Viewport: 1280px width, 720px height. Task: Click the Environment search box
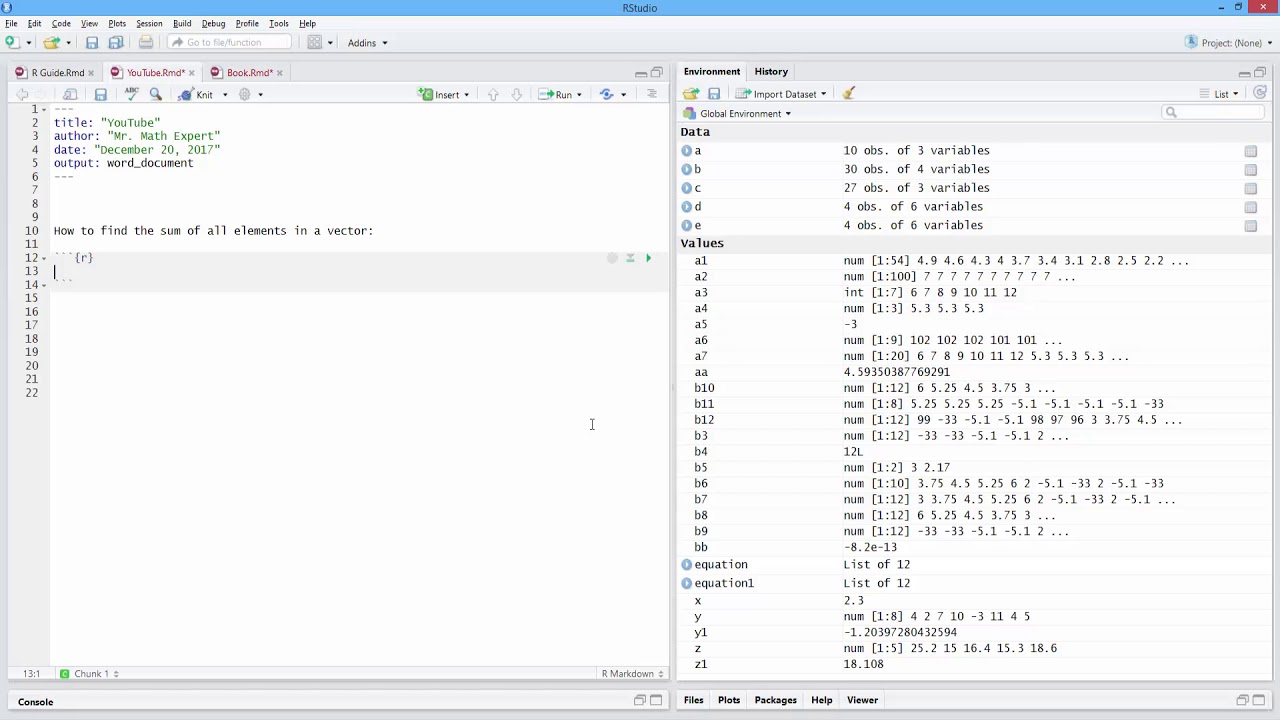click(x=1212, y=112)
